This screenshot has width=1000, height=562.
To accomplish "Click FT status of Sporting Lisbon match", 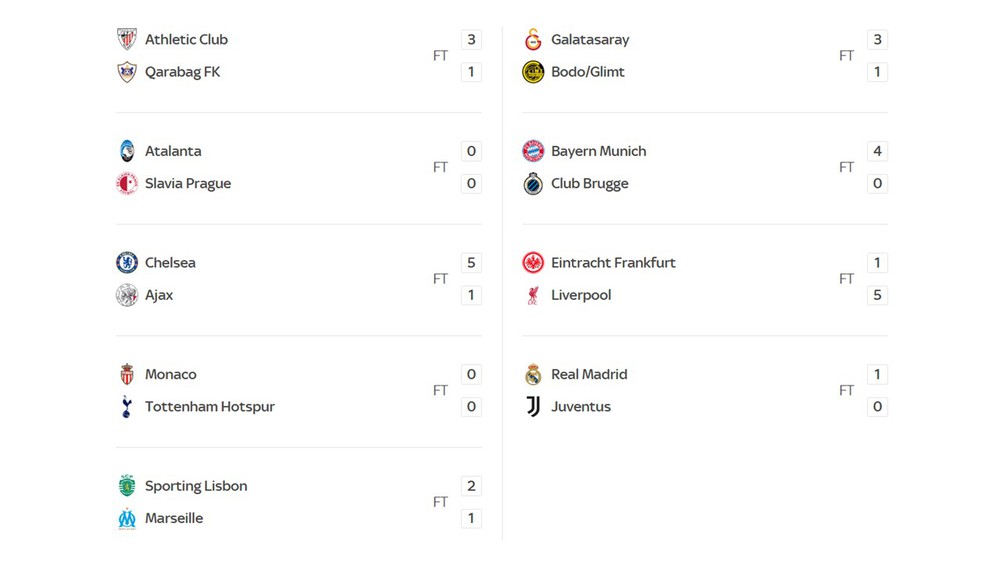I will coord(440,502).
